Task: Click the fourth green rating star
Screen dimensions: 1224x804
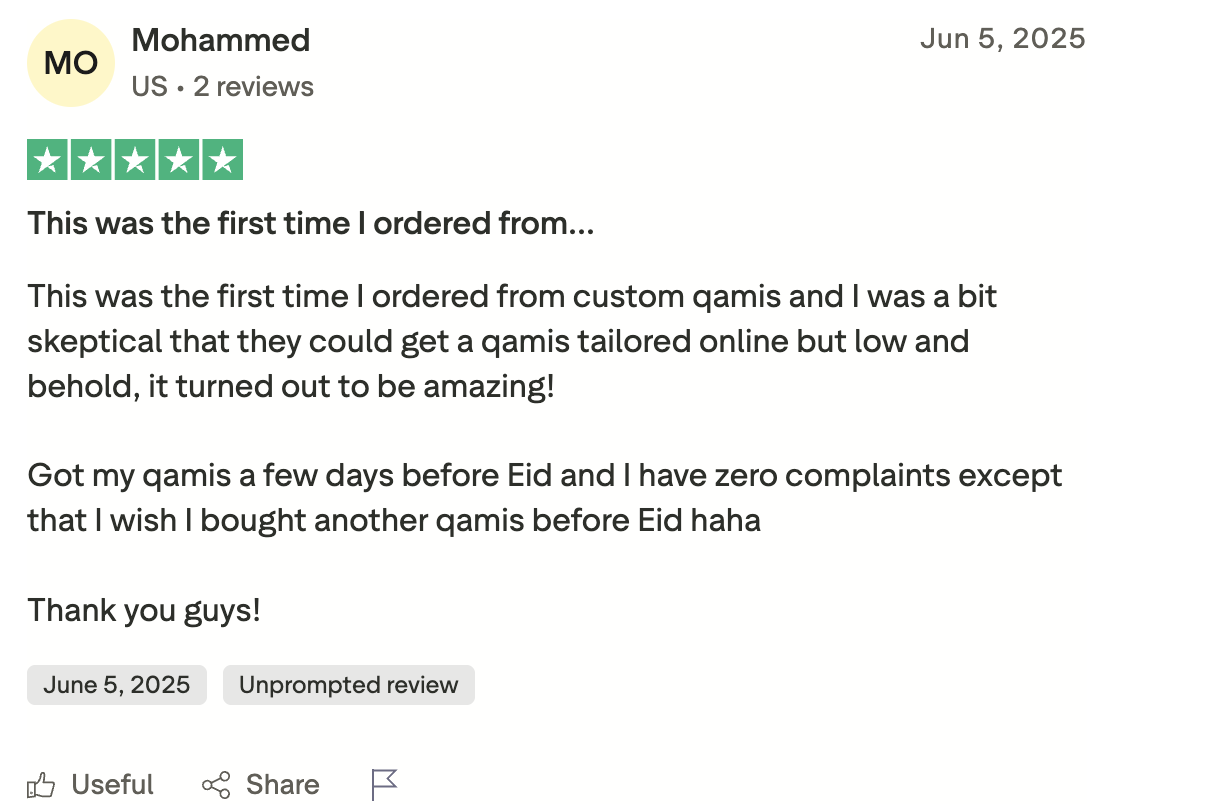Action: click(x=179, y=161)
